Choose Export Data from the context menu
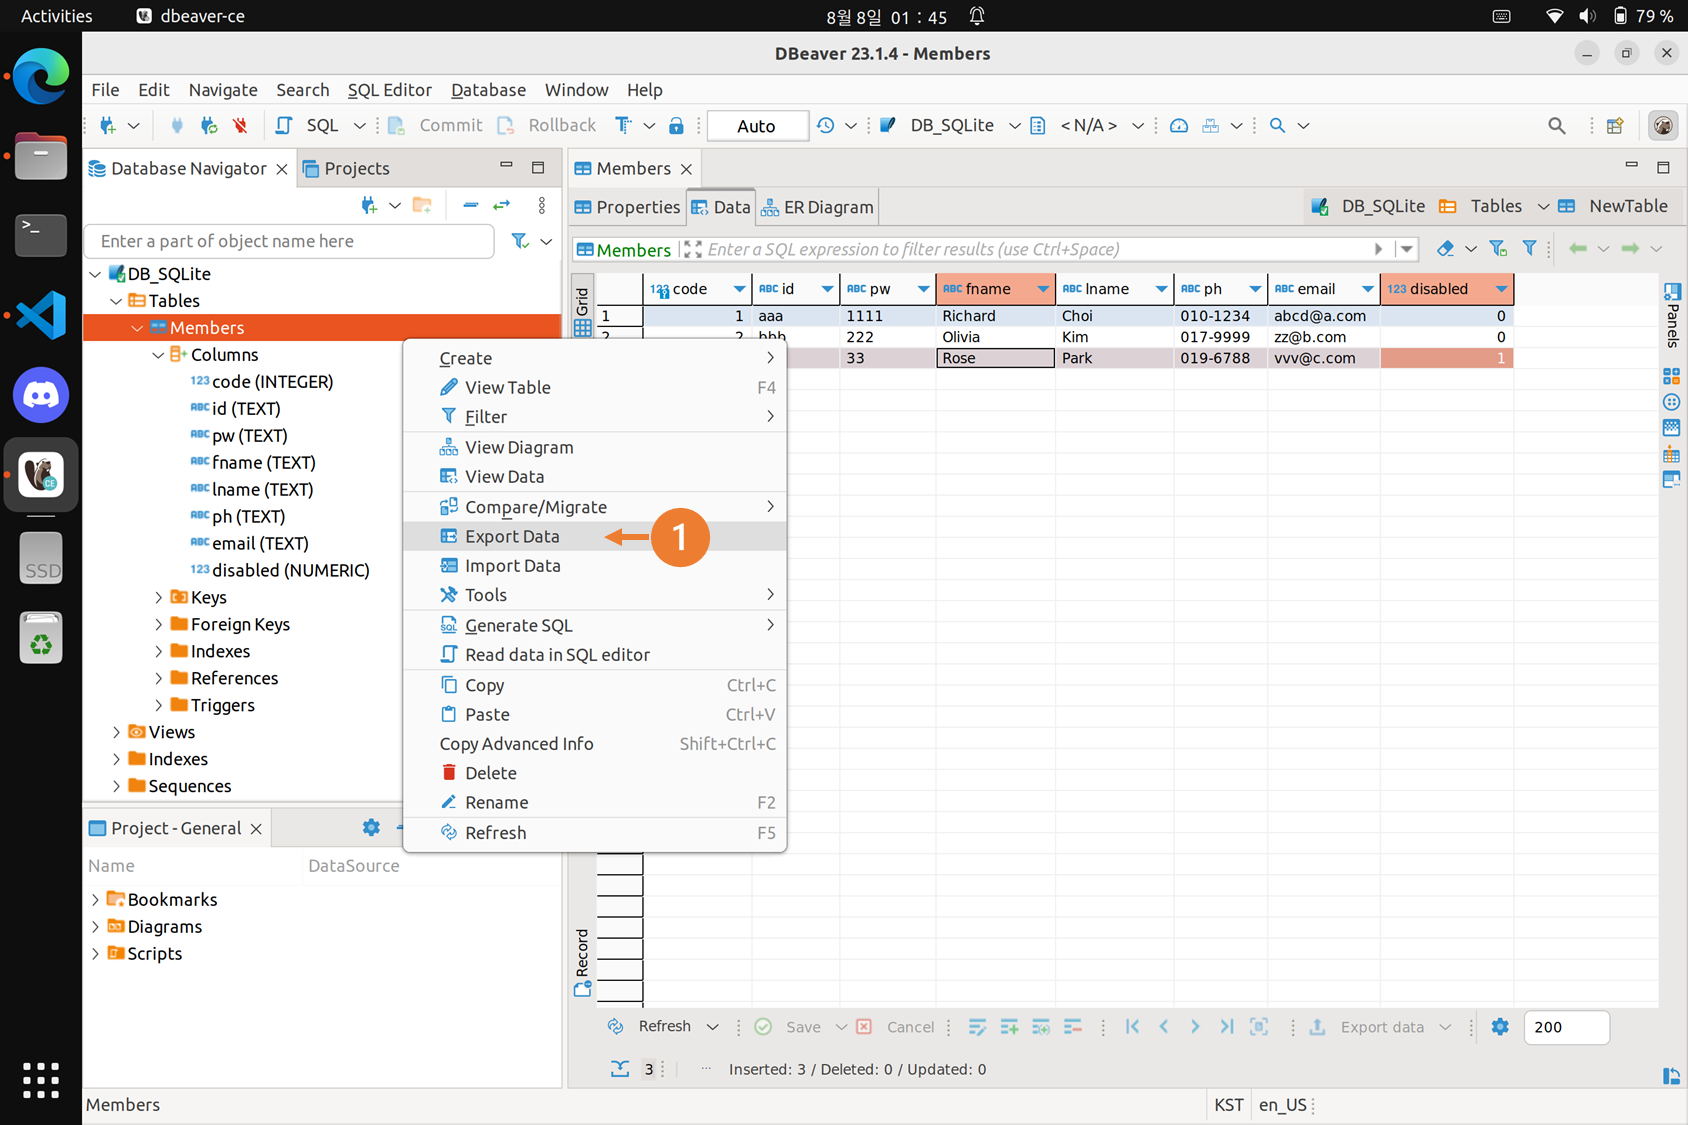The width and height of the screenshot is (1688, 1125). [x=594, y=536]
